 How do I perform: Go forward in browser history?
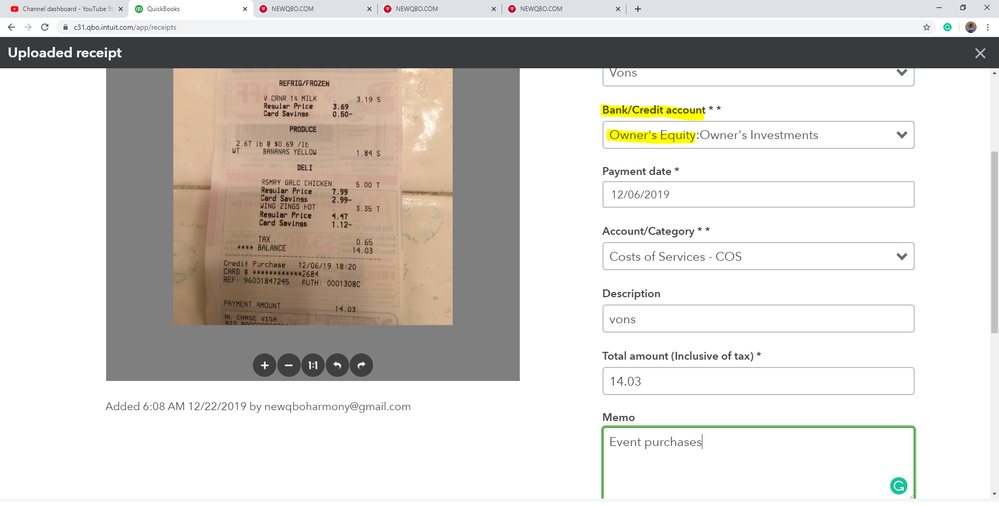point(27,27)
